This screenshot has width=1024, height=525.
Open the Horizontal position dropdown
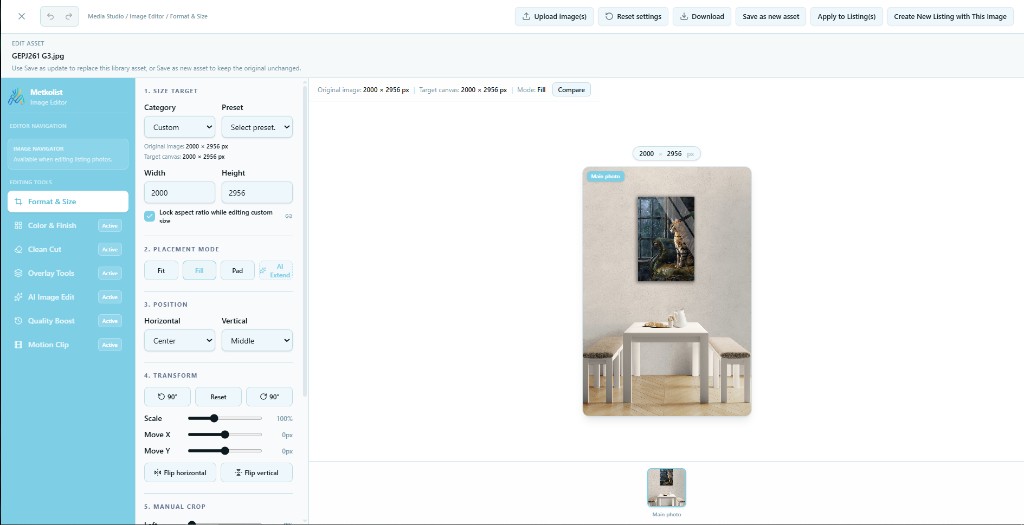click(180, 341)
